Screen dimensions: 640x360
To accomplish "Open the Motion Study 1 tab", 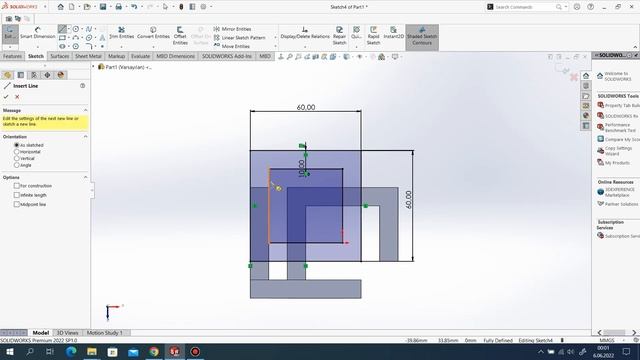I will click(104, 333).
